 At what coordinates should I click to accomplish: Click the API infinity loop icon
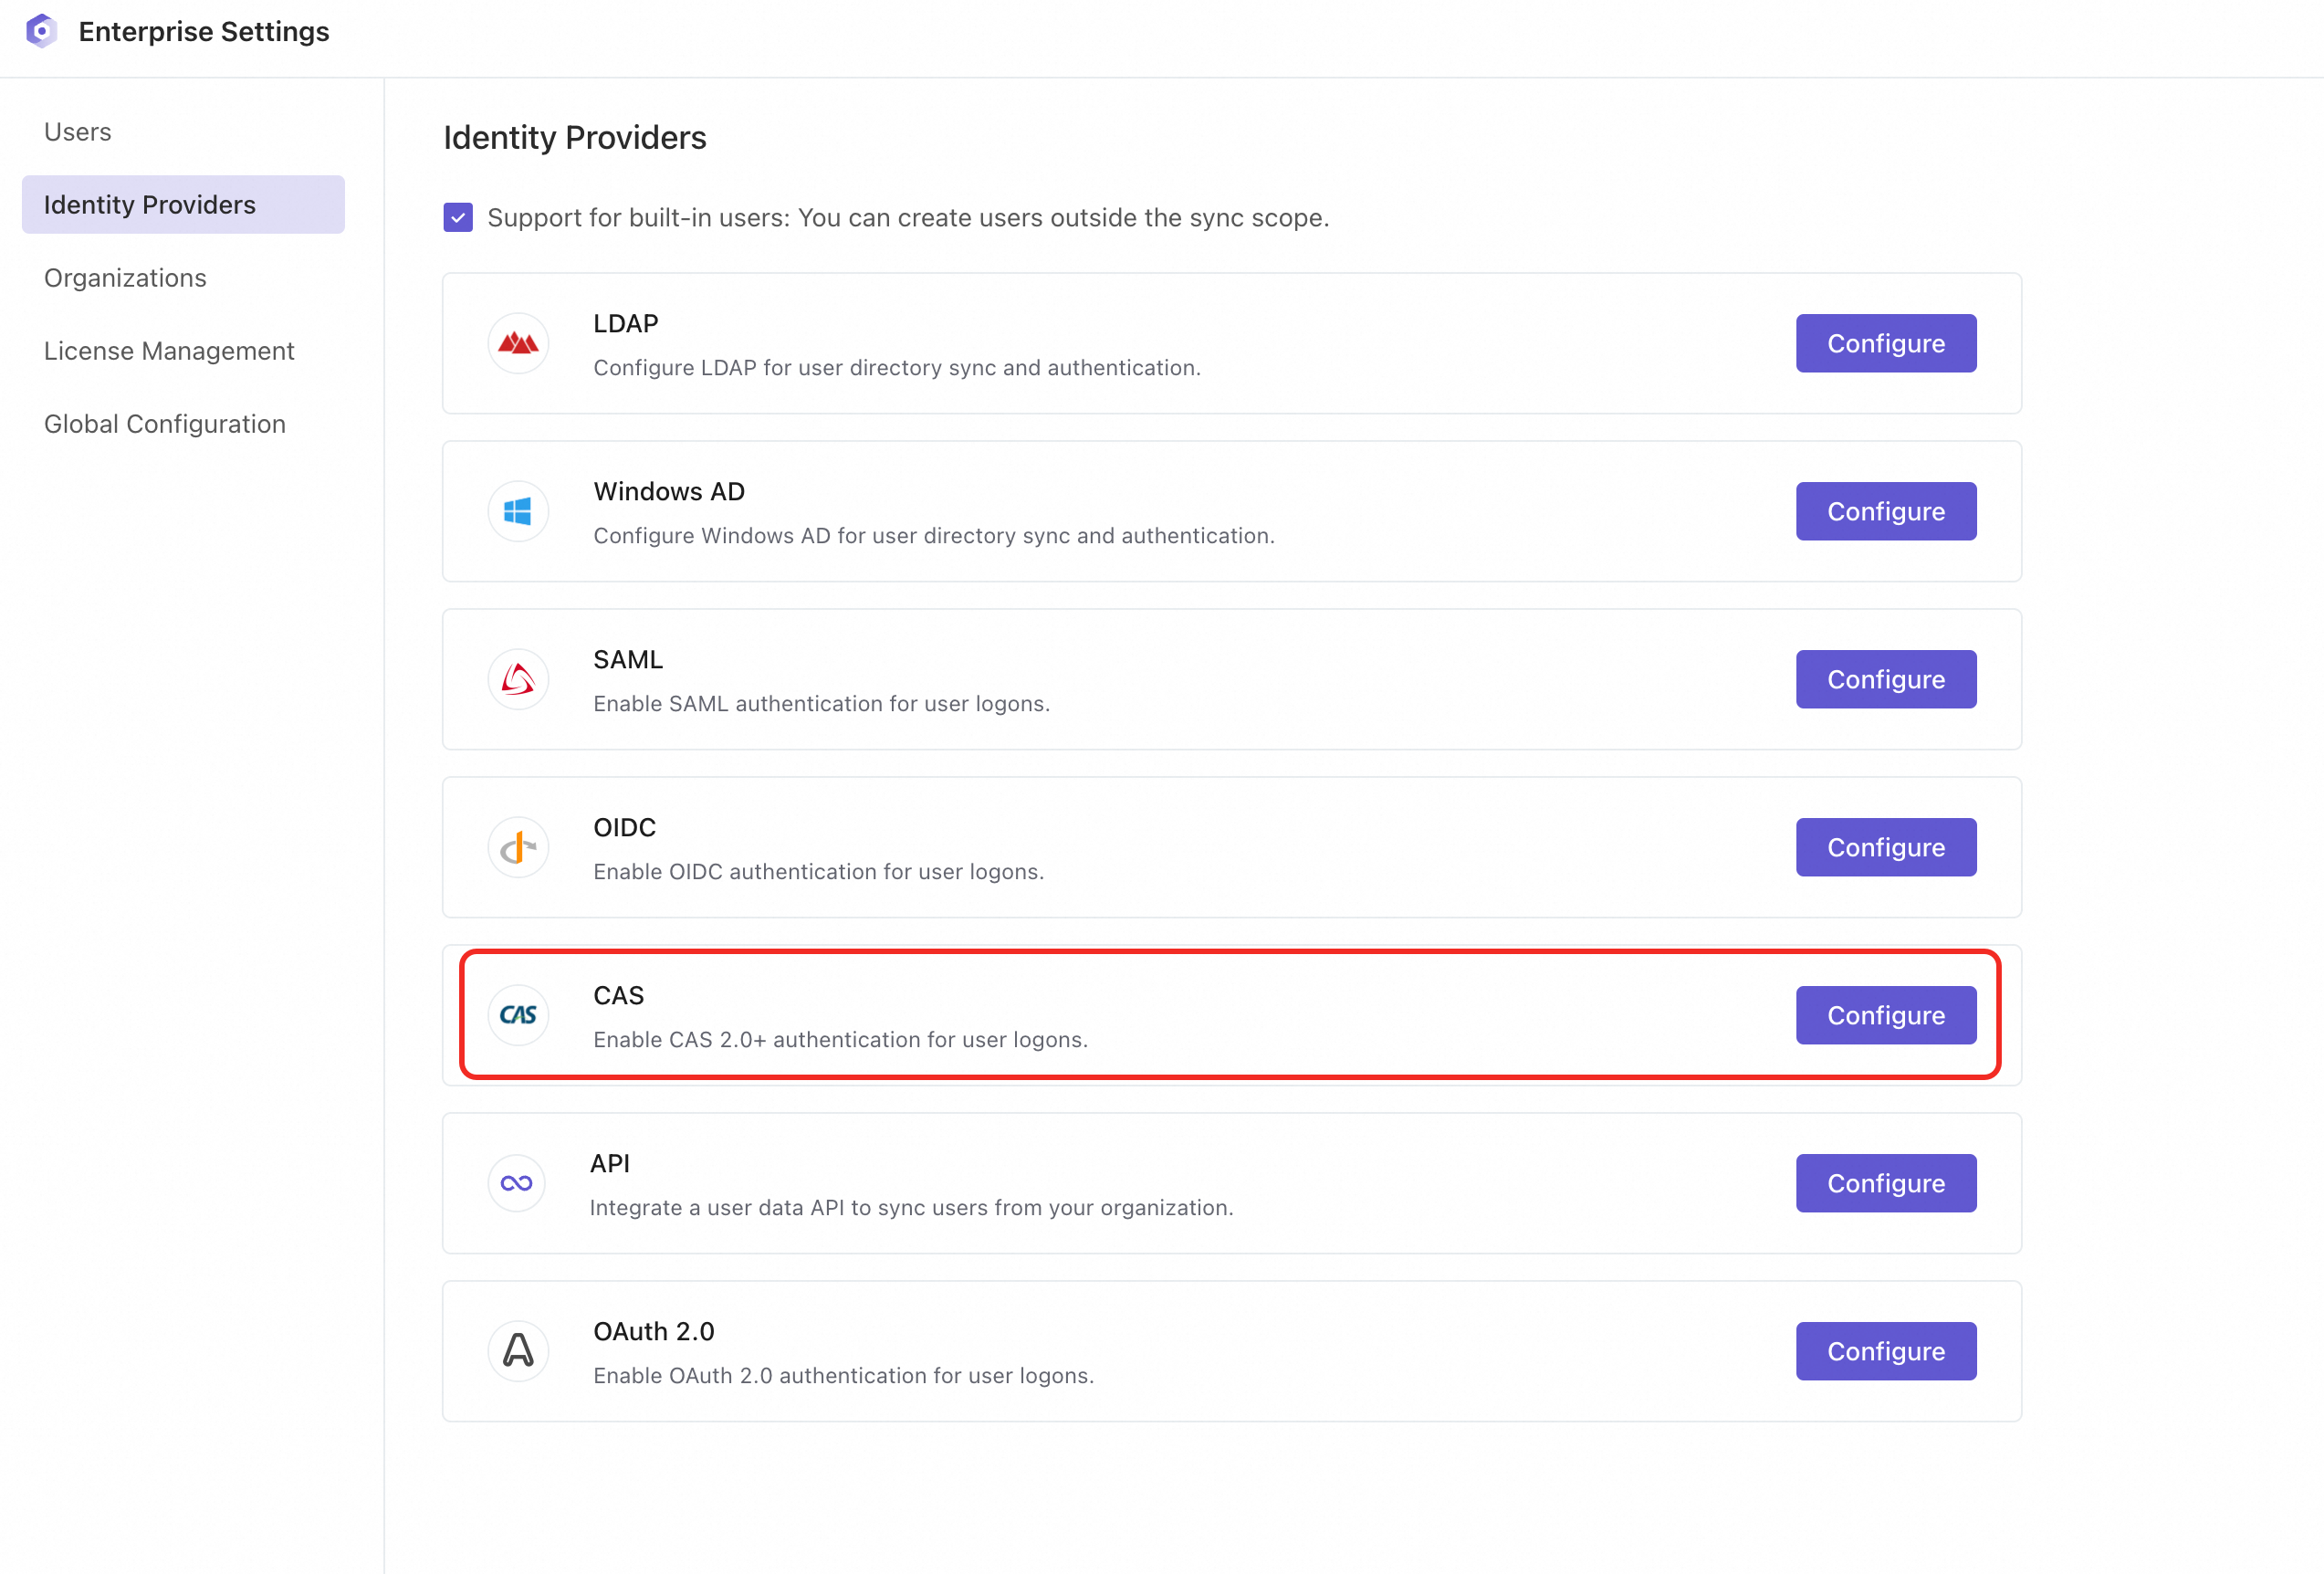point(517,1184)
